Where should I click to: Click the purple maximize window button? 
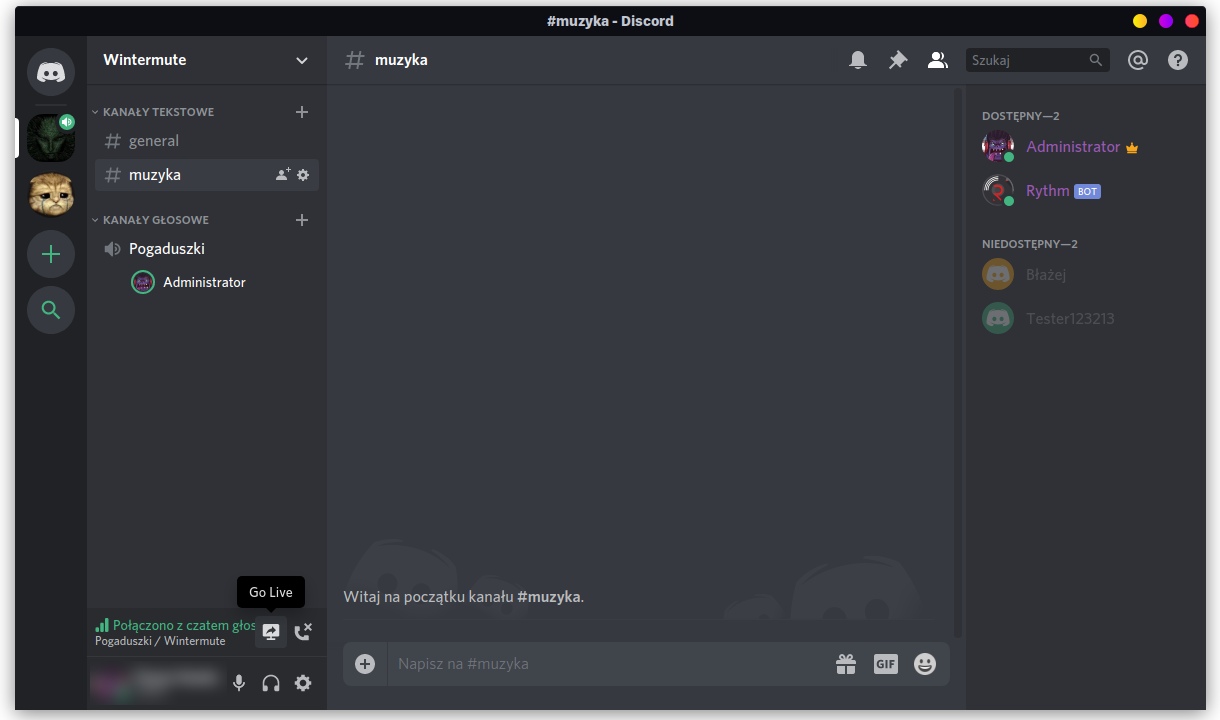click(1166, 21)
